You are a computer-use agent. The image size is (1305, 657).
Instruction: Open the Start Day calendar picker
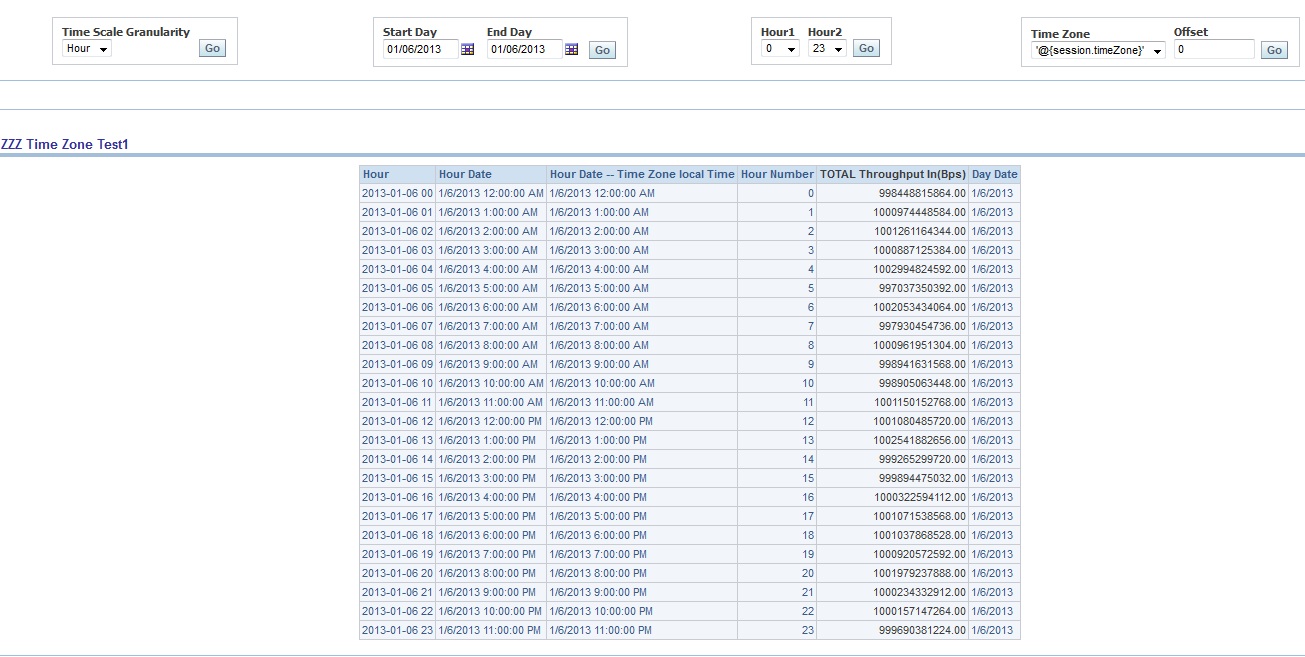click(467, 48)
